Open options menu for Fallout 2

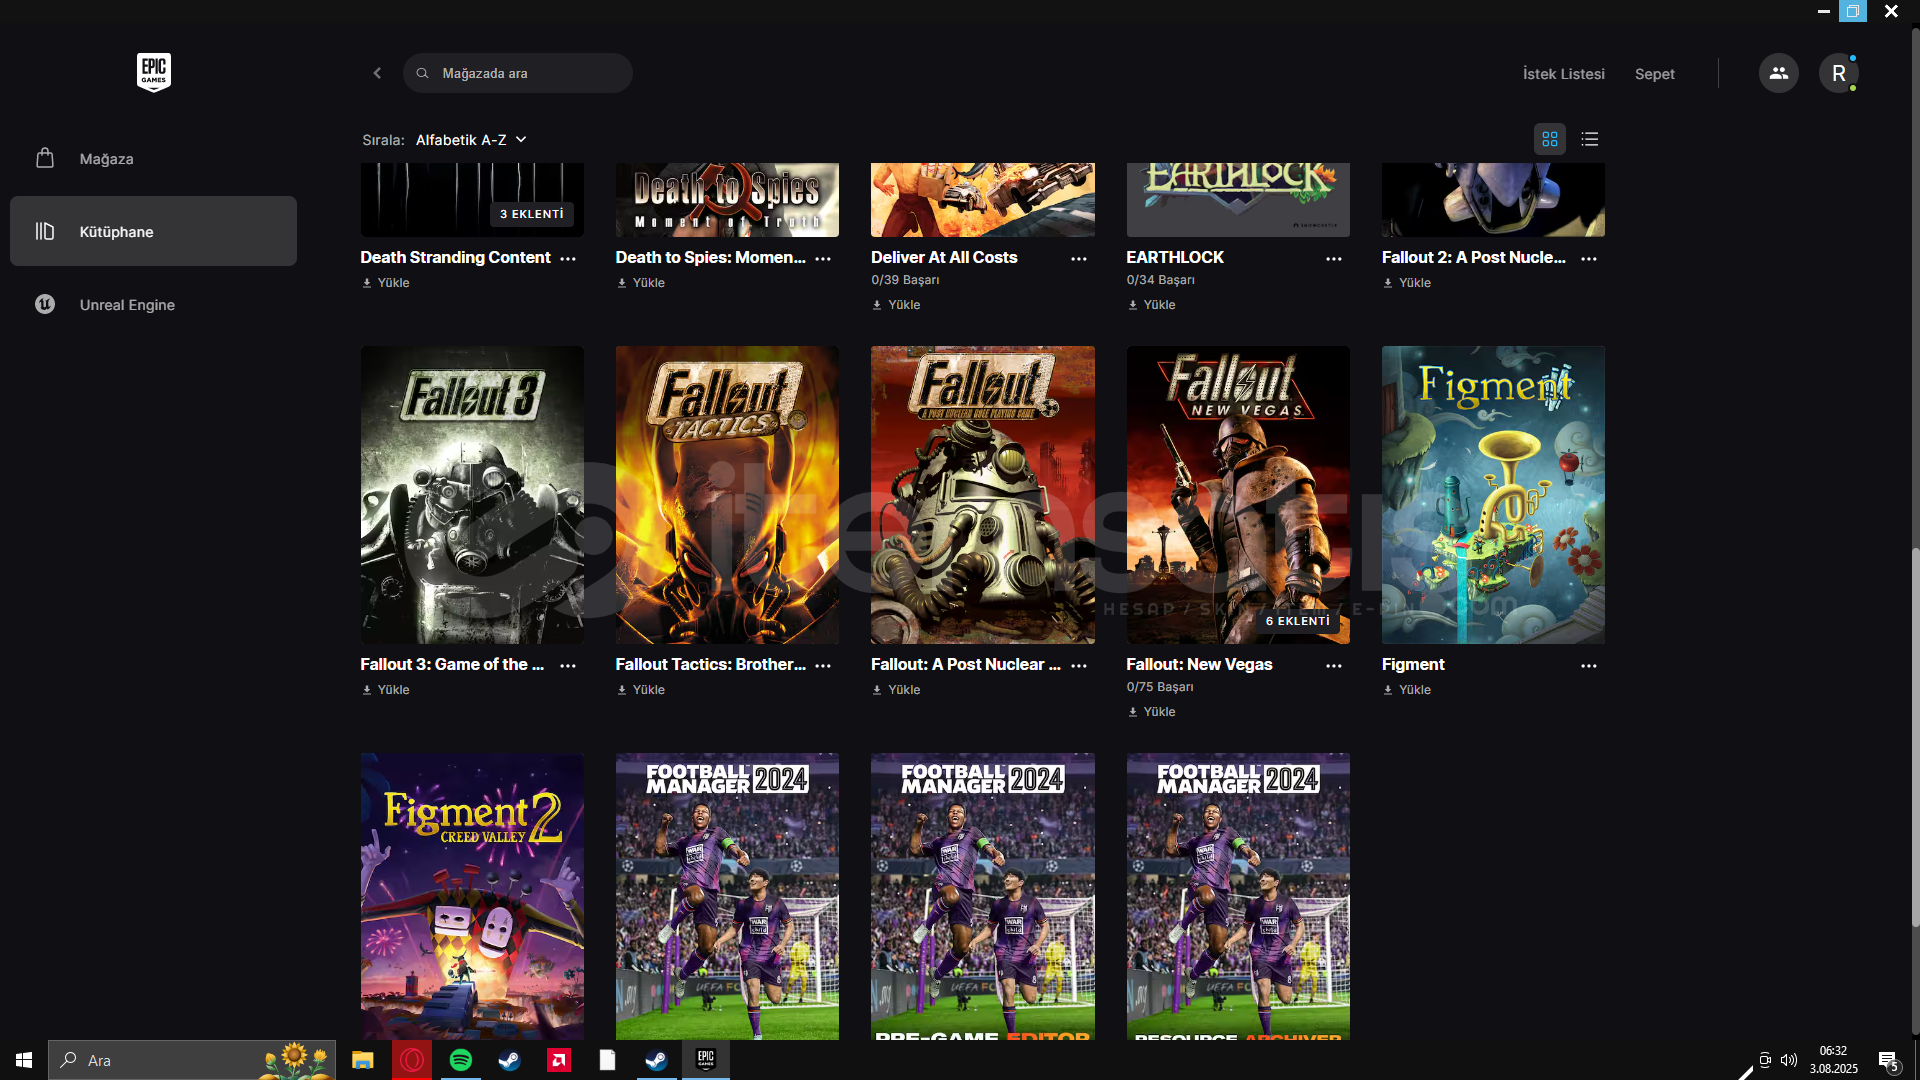pyautogui.click(x=1589, y=258)
